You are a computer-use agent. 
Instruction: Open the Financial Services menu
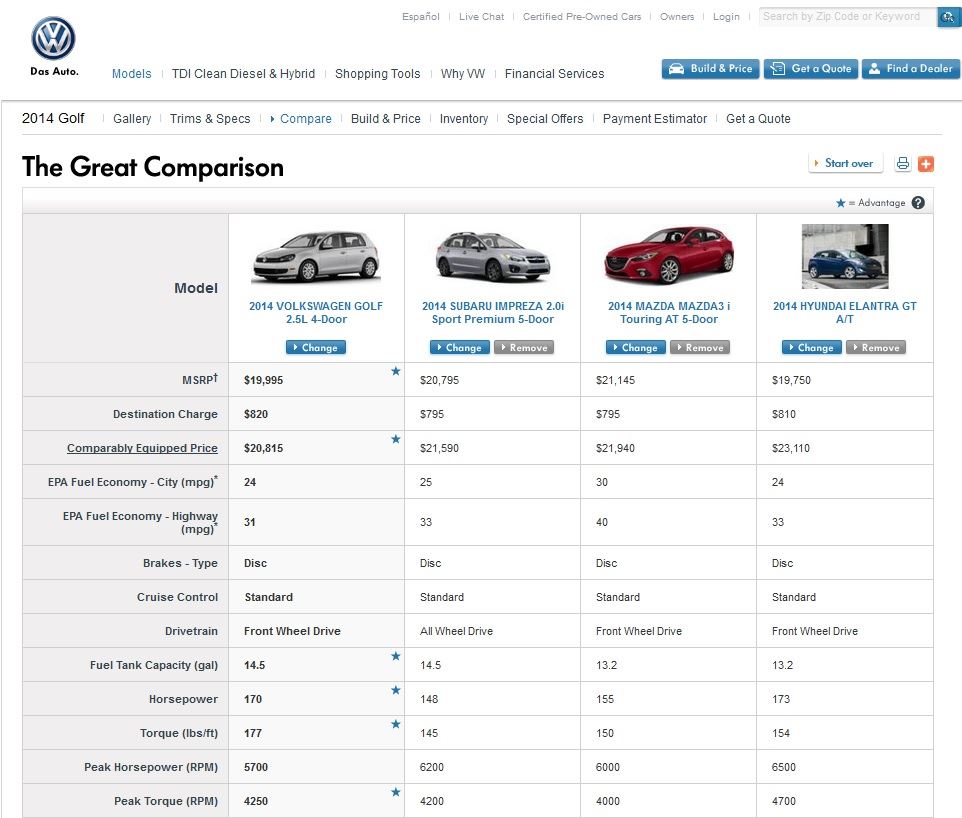click(555, 74)
